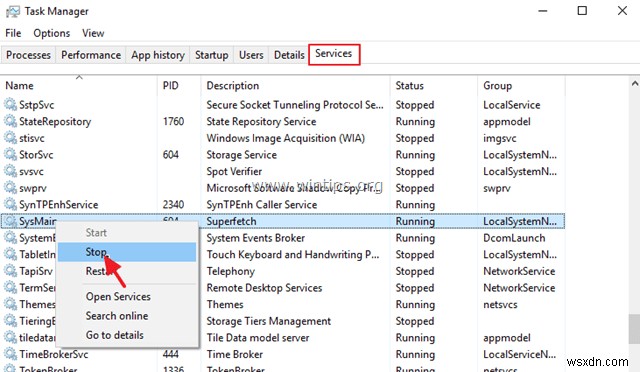
Task: Click the netsvcs group in Themes row
Action: 500,305
